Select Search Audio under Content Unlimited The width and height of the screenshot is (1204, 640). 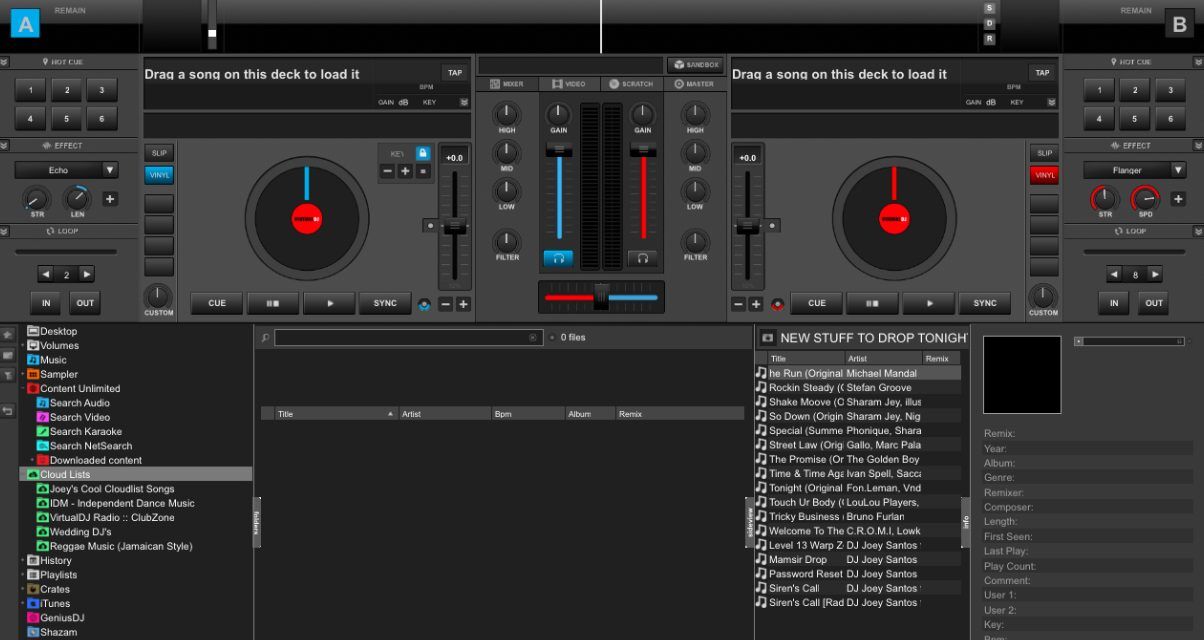point(73,403)
